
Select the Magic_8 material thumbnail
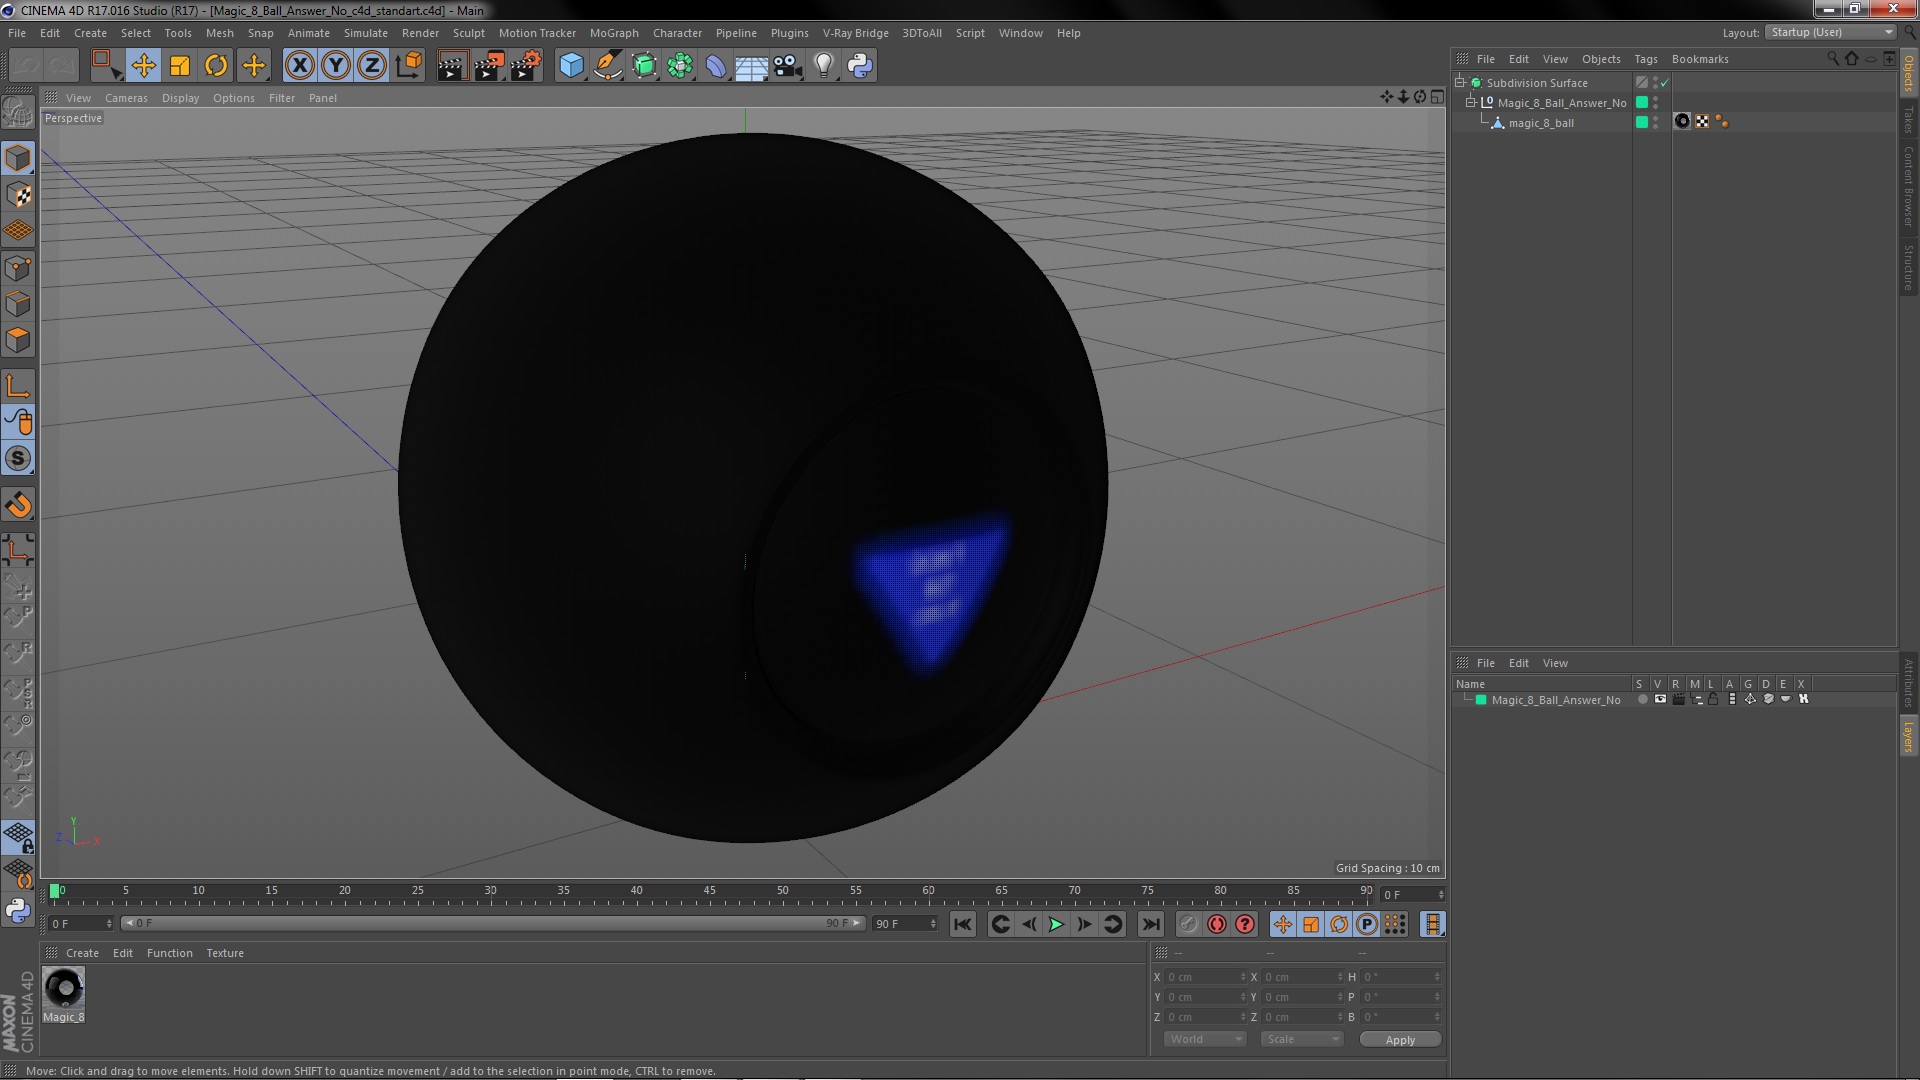point(64,989)
